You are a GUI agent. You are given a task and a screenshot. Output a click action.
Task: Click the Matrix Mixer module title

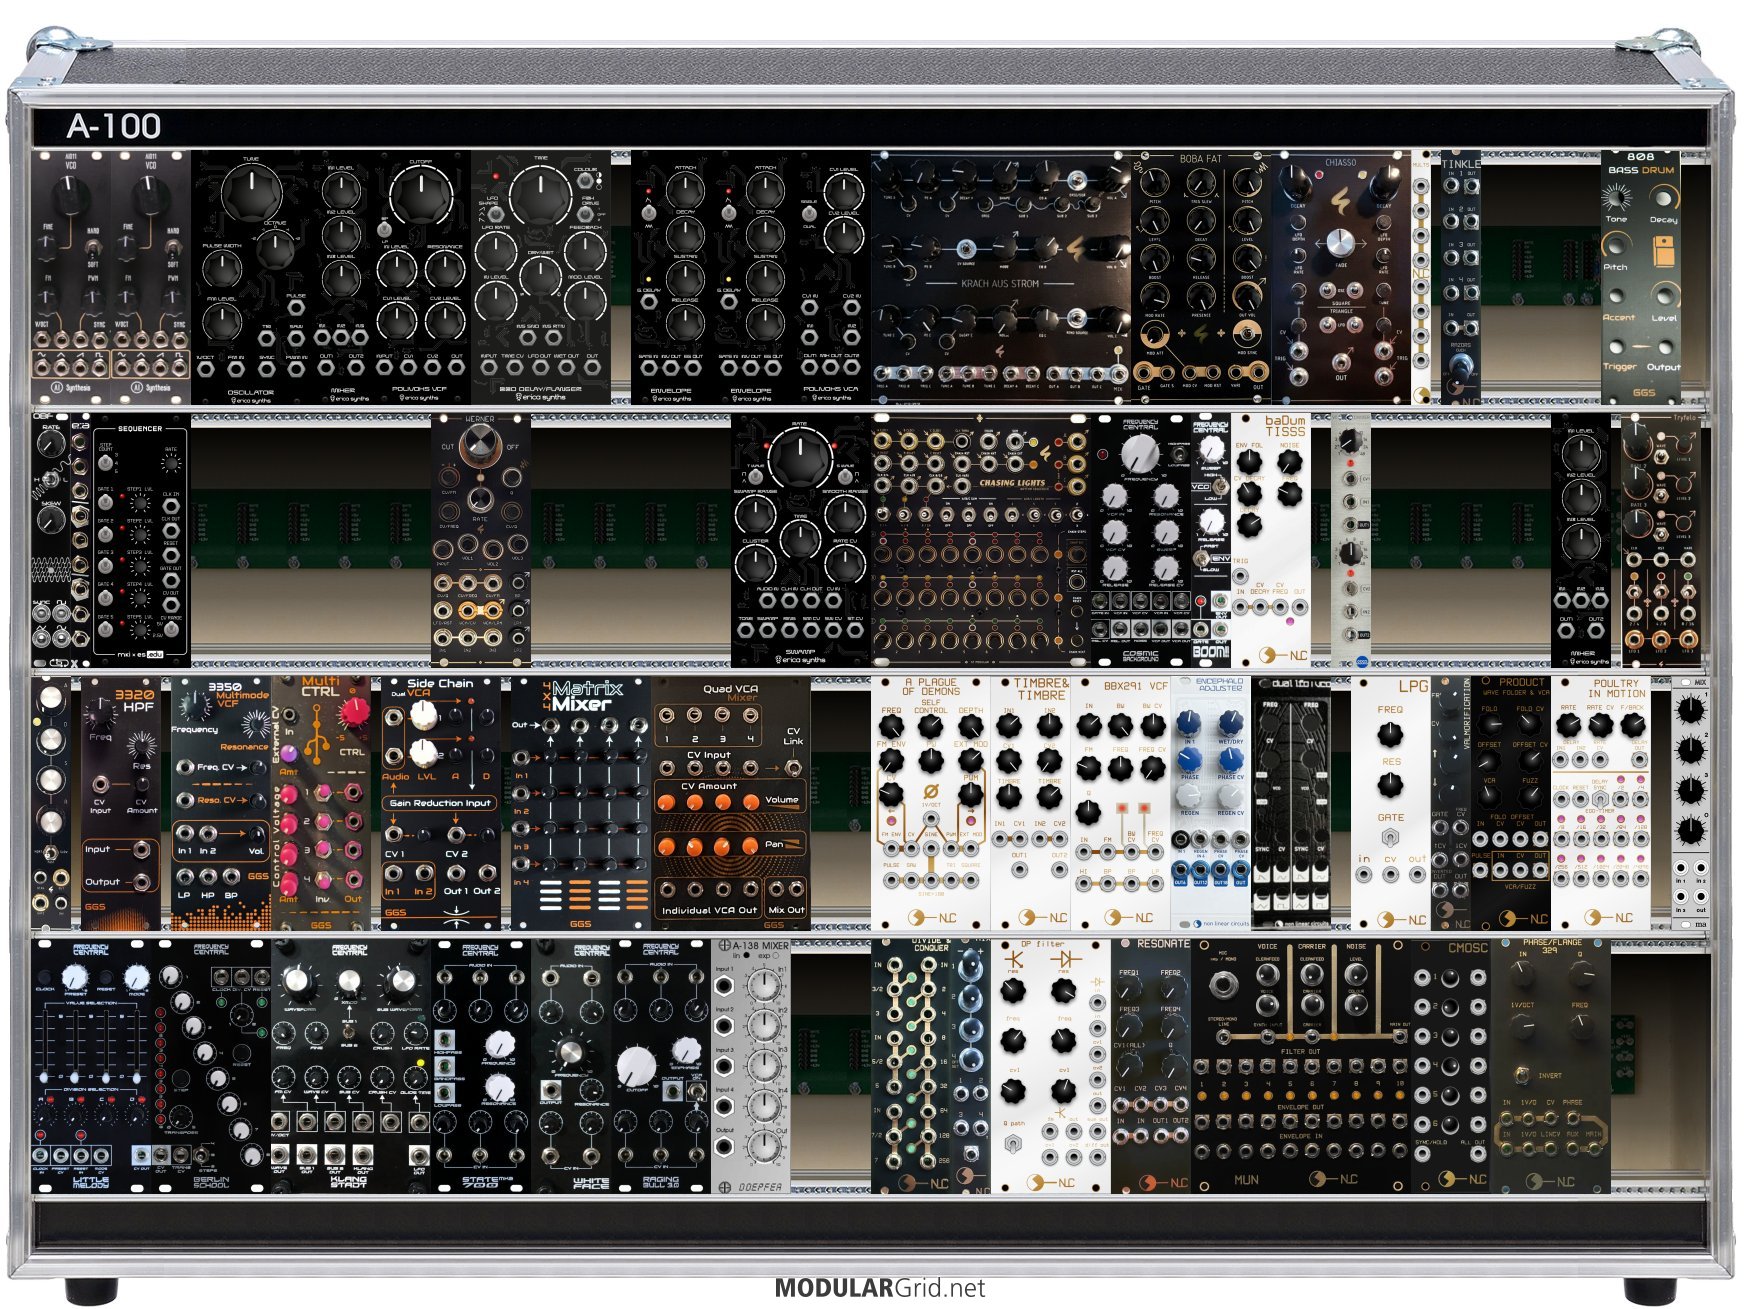coord(588,696)
